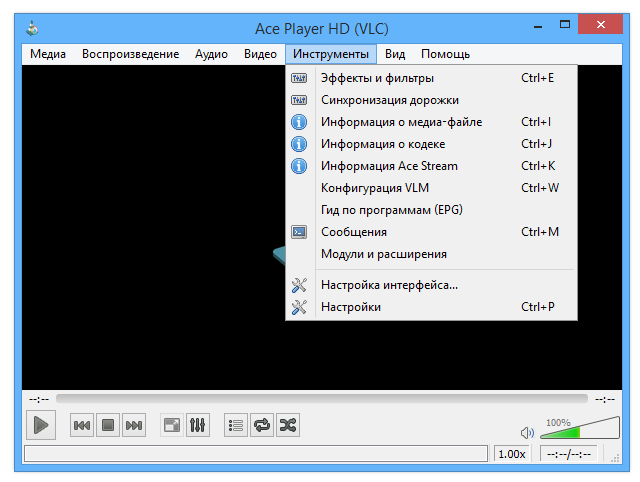Image resolution: width=640 pixels, height=482 pixels.
Task: Click the left elapsed time label
Action: (39, 399)
